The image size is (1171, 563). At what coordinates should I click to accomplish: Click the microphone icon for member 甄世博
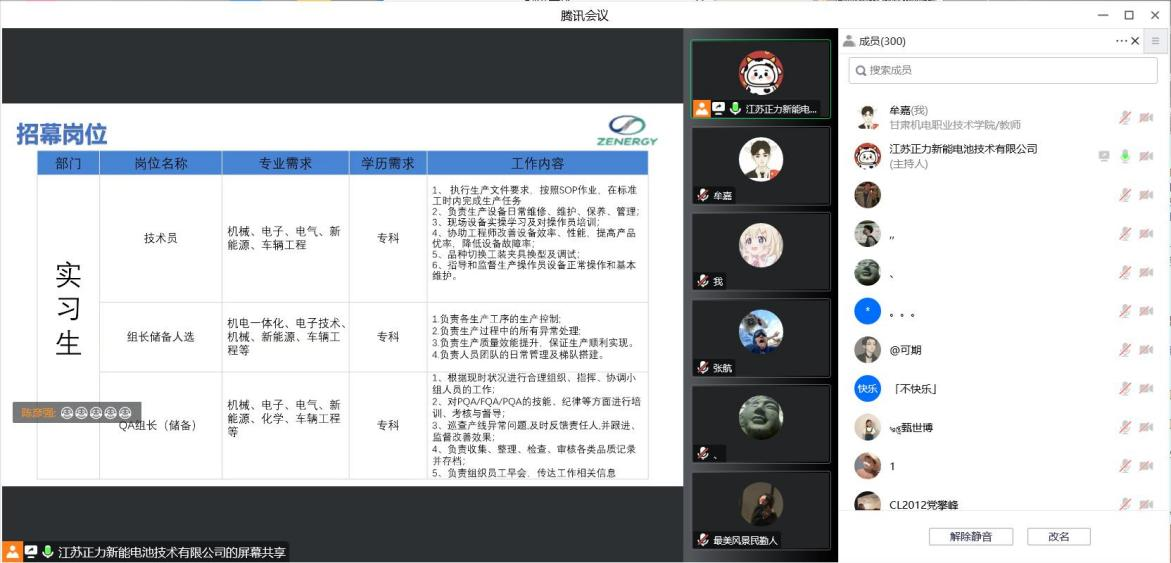(x=1125, y=428)
